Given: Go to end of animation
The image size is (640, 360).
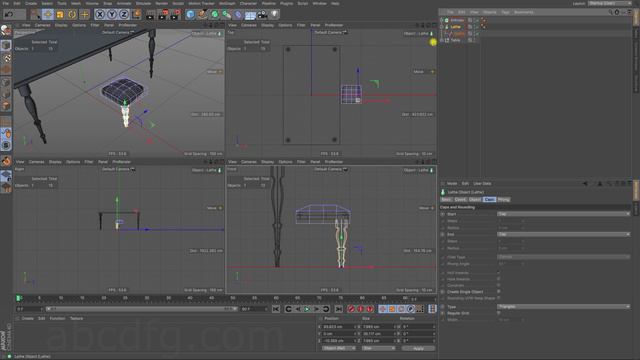Looking at the screenshot, I should (339, 309).
